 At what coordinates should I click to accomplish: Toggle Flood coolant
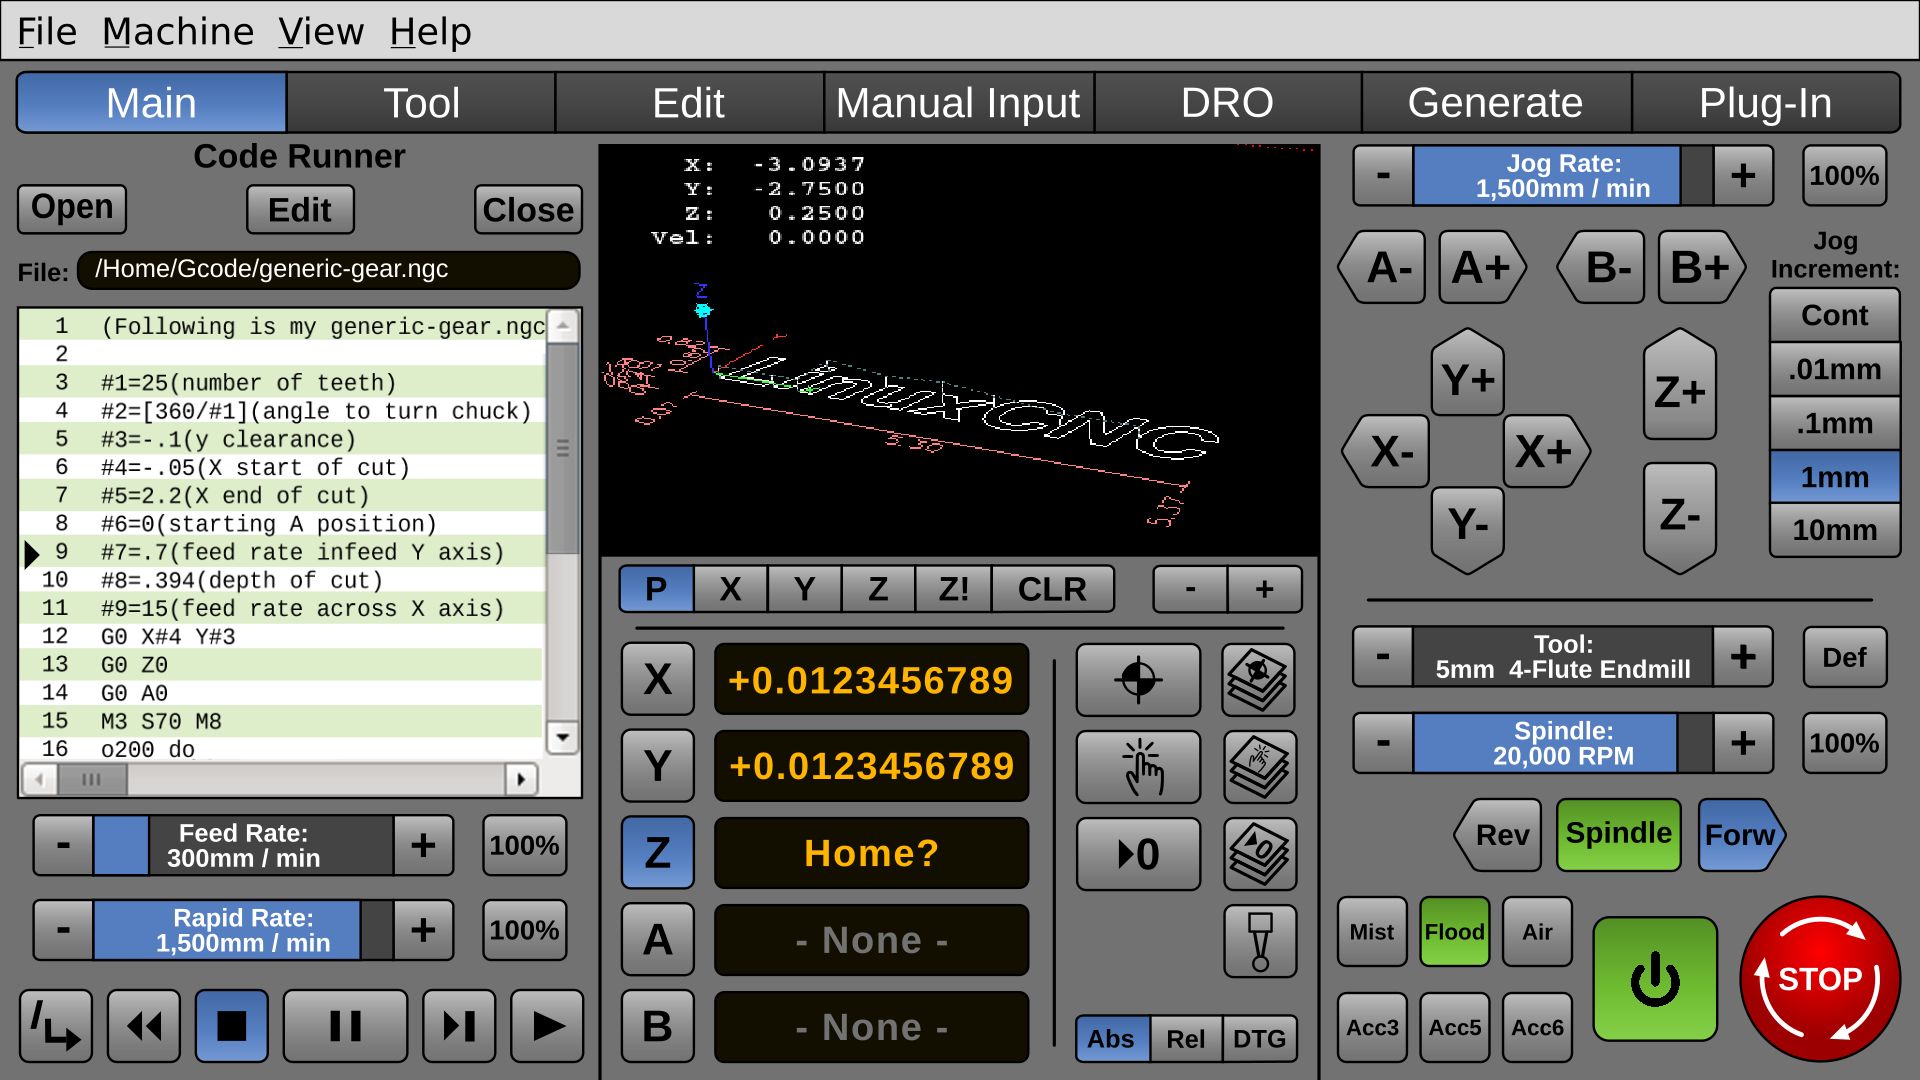(x=1455, y=932)
